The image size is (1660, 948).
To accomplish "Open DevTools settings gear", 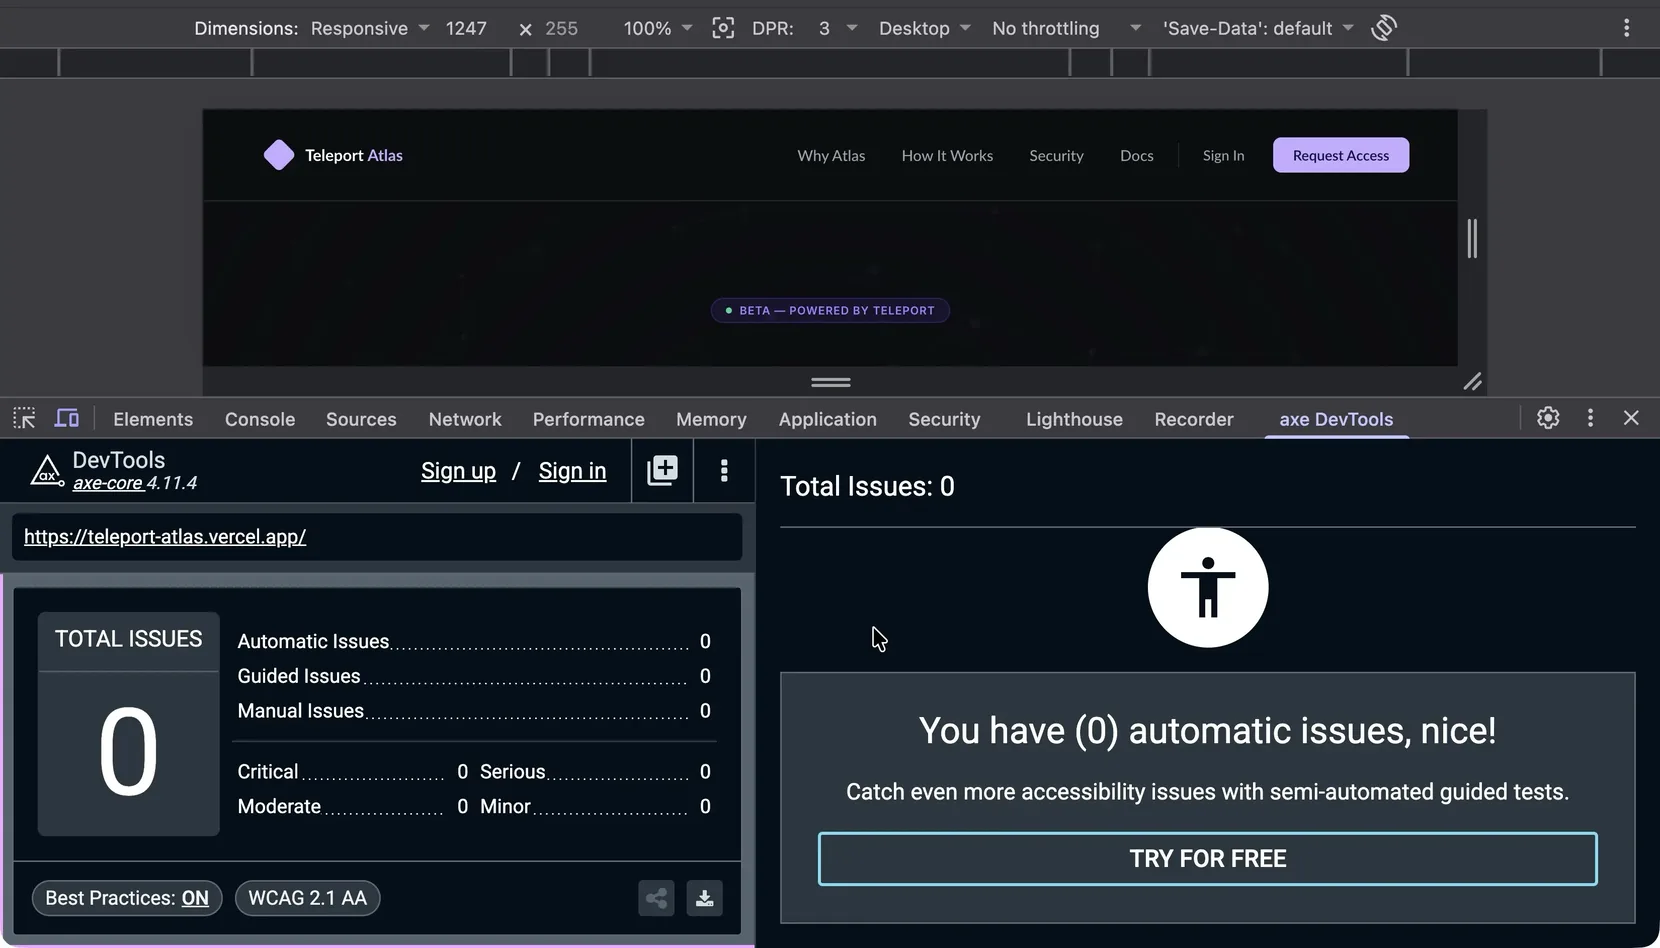I will pyautogui.click(x=1548, y=418).
